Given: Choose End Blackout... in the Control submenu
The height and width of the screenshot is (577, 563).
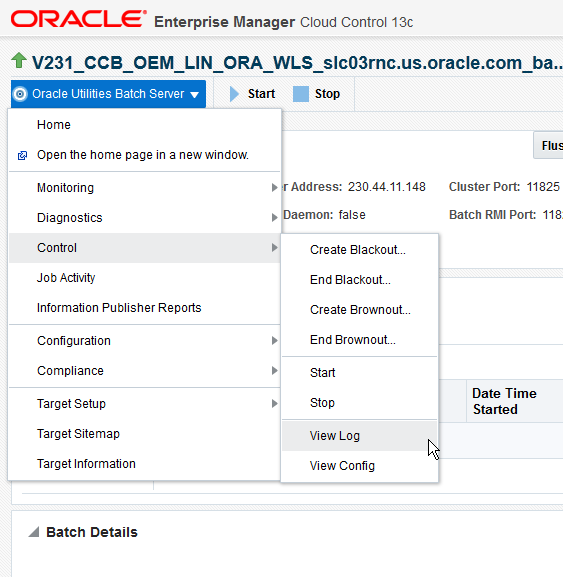Looking at the screenshot, I should click(360, 280).
